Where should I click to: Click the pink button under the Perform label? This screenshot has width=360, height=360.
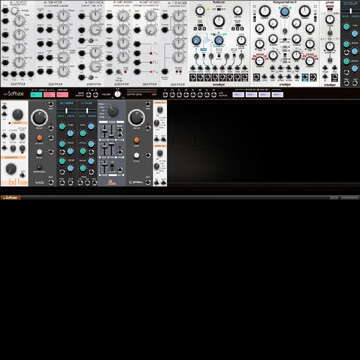click(x=62, y=95)
